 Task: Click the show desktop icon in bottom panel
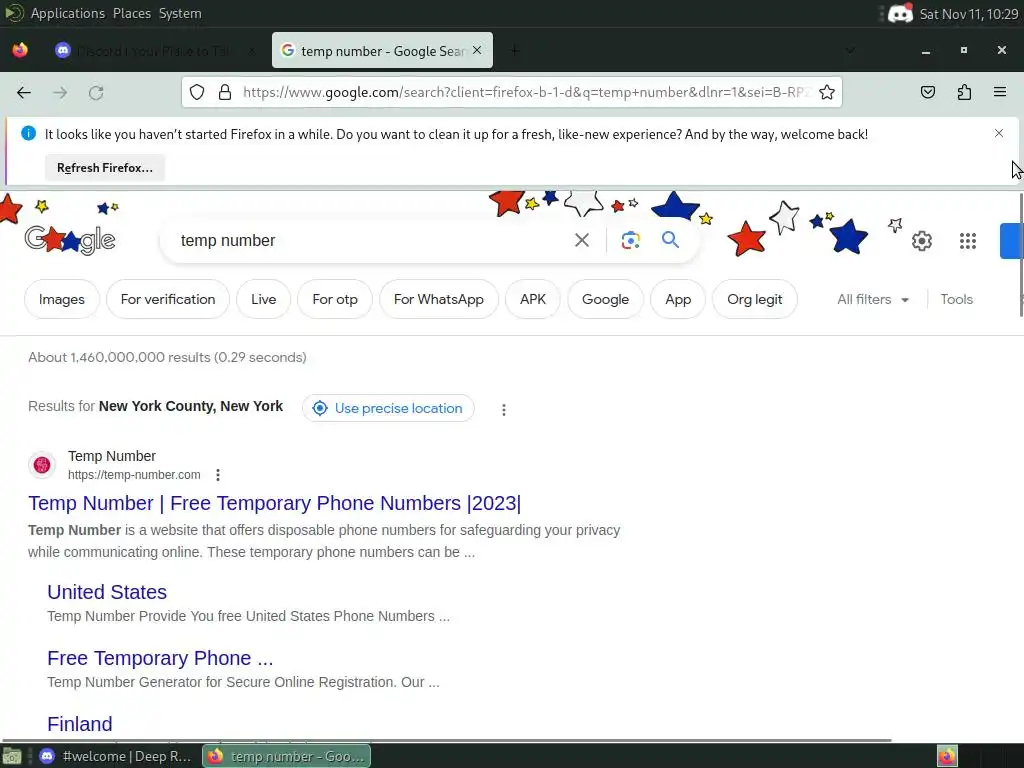coord(12,756)
